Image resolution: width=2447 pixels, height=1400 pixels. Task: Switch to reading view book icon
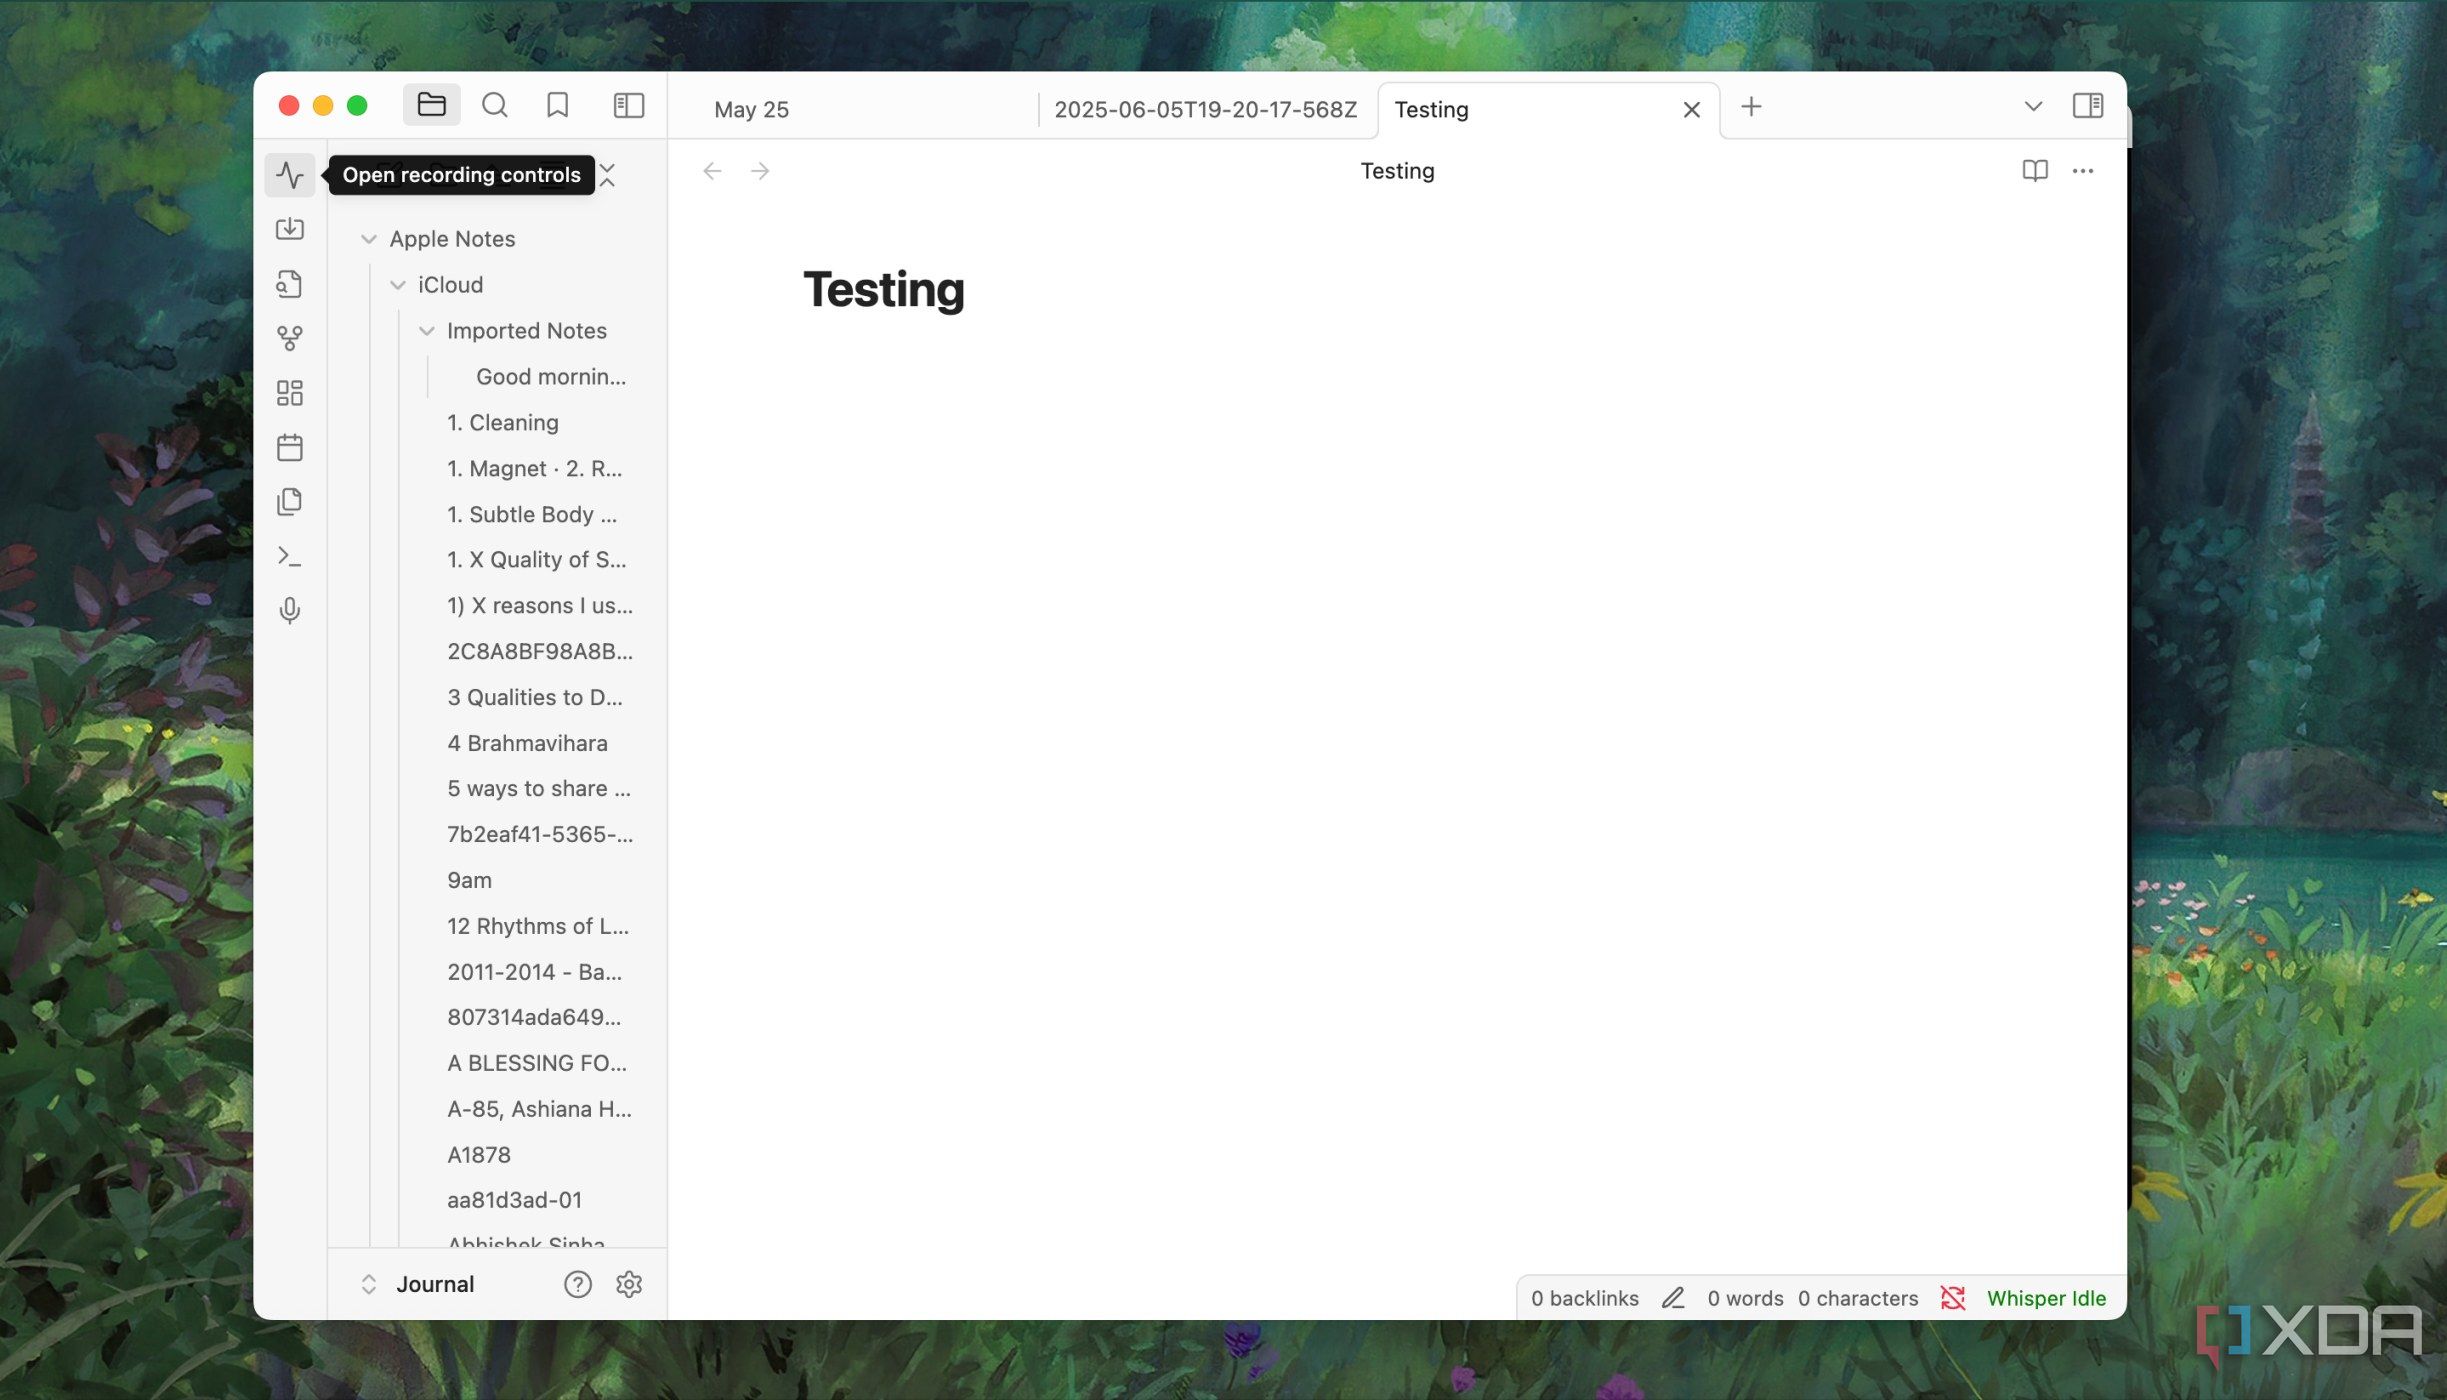point(2035,171)
